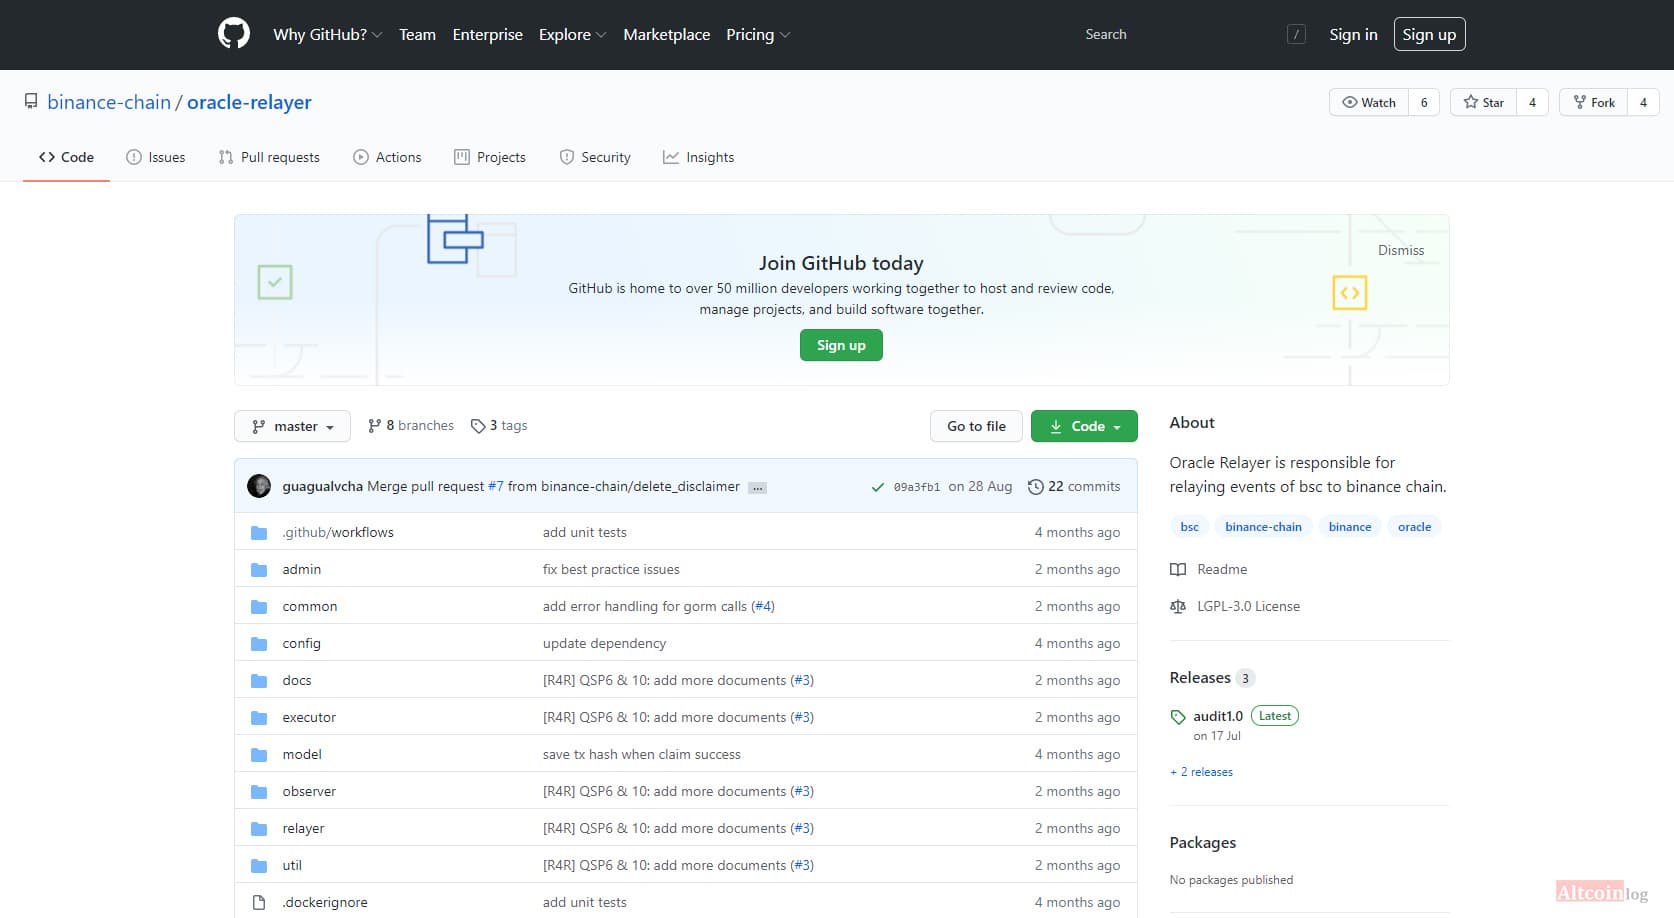Open the 09a3fb1 commit hash
The width and height of the screenshot is (1674, 918).
(x=917, y=487)
